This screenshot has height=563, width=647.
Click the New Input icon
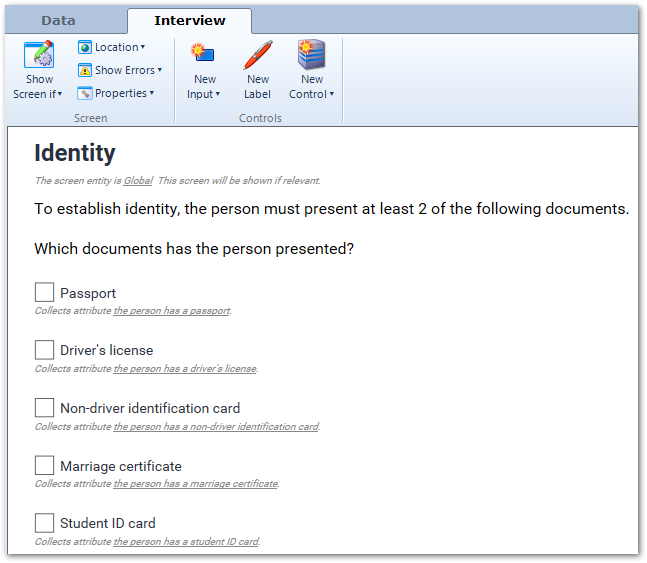204,55
